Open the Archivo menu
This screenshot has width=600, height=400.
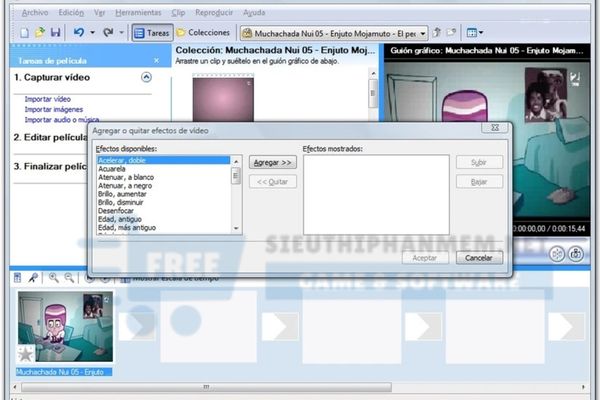click(35, 13)
